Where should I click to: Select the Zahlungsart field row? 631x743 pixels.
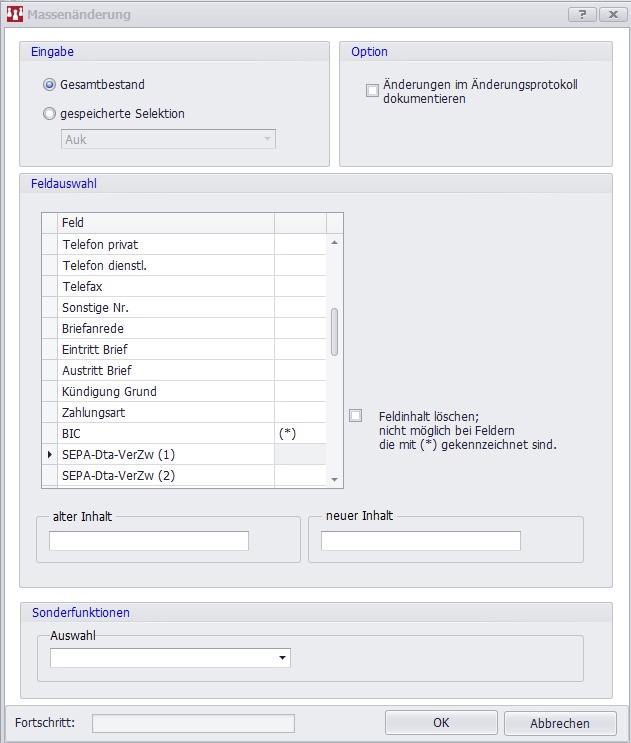pos(166,412)
